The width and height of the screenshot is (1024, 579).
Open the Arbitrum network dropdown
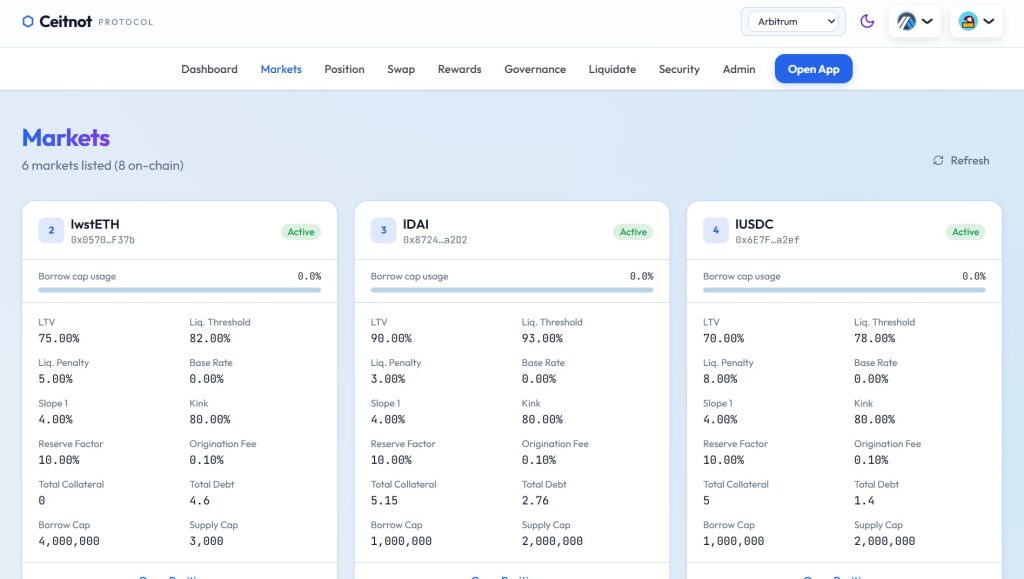coord(793,22)
